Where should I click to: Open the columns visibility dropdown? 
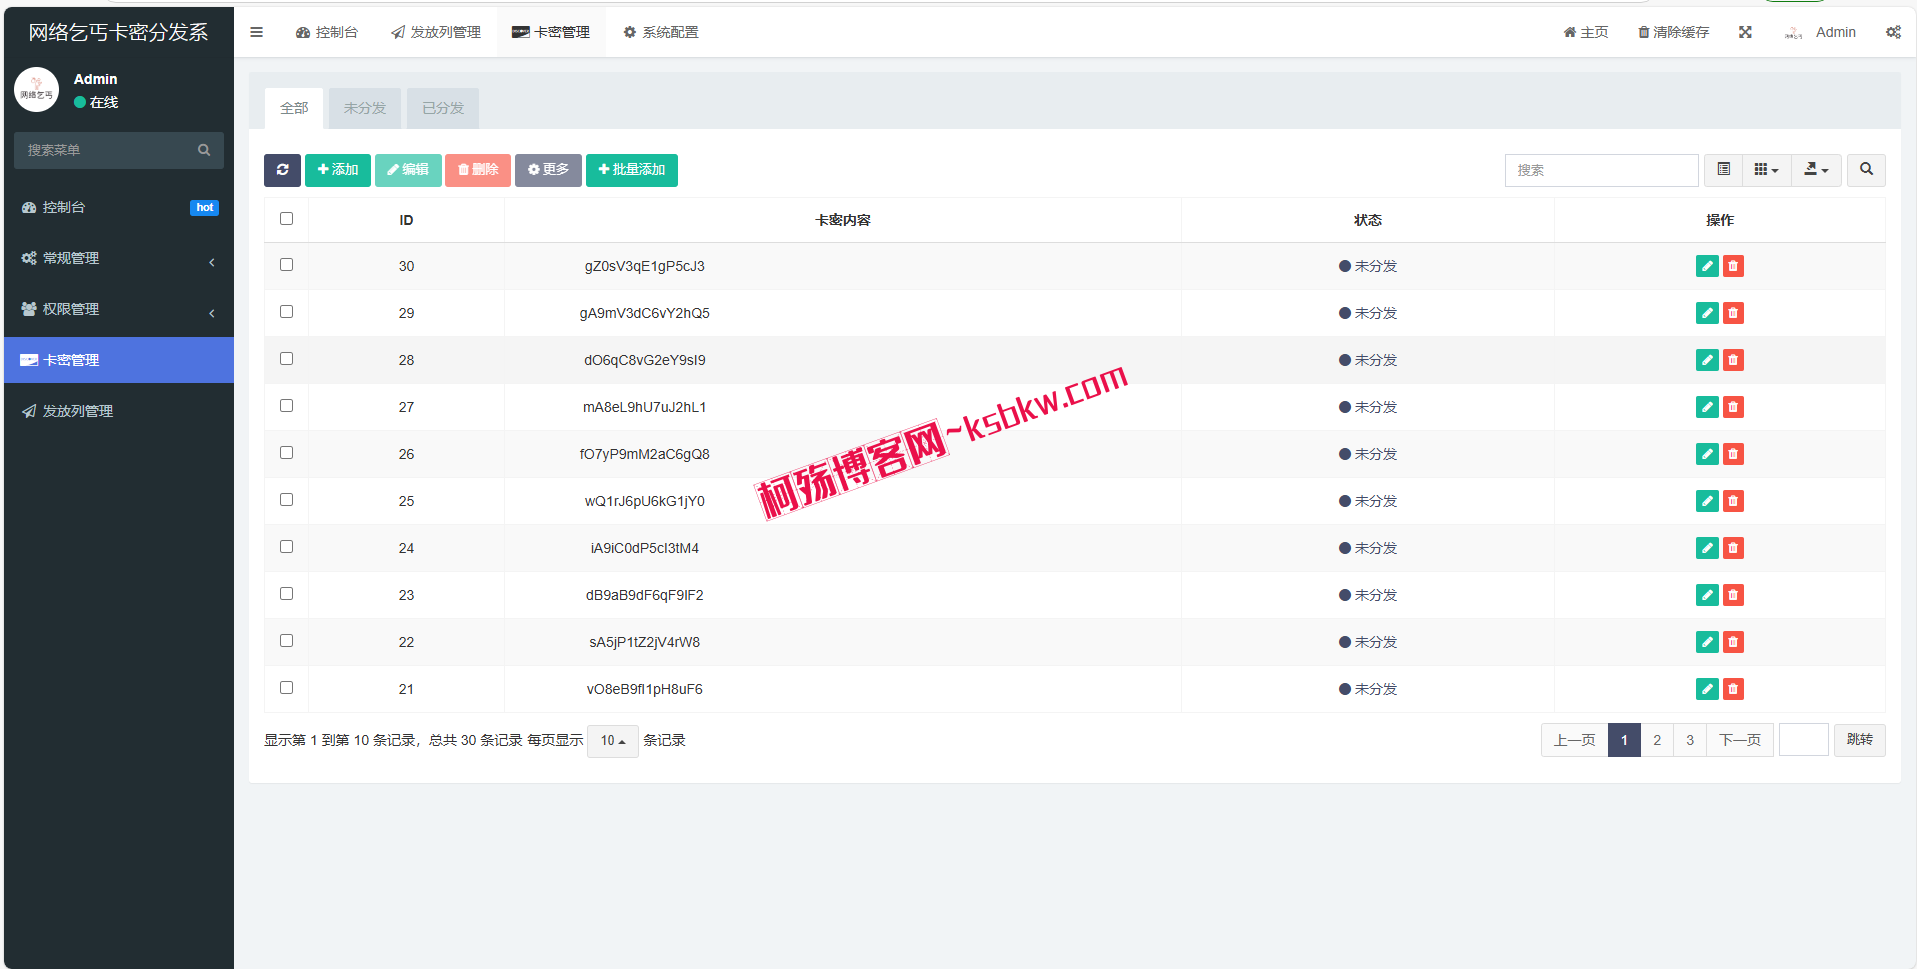pyautogui.click(x=1767, y=170)
